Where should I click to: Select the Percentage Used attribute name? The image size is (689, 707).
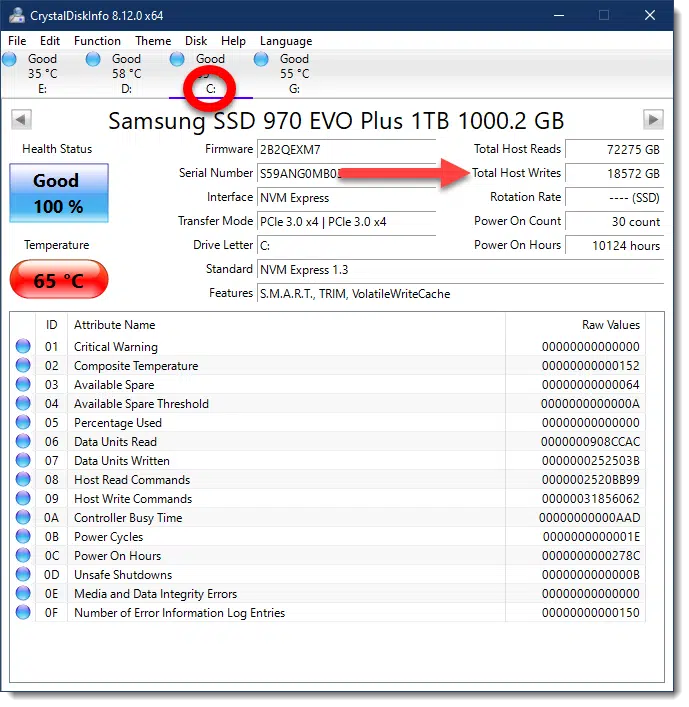click(x=118, y=422)
